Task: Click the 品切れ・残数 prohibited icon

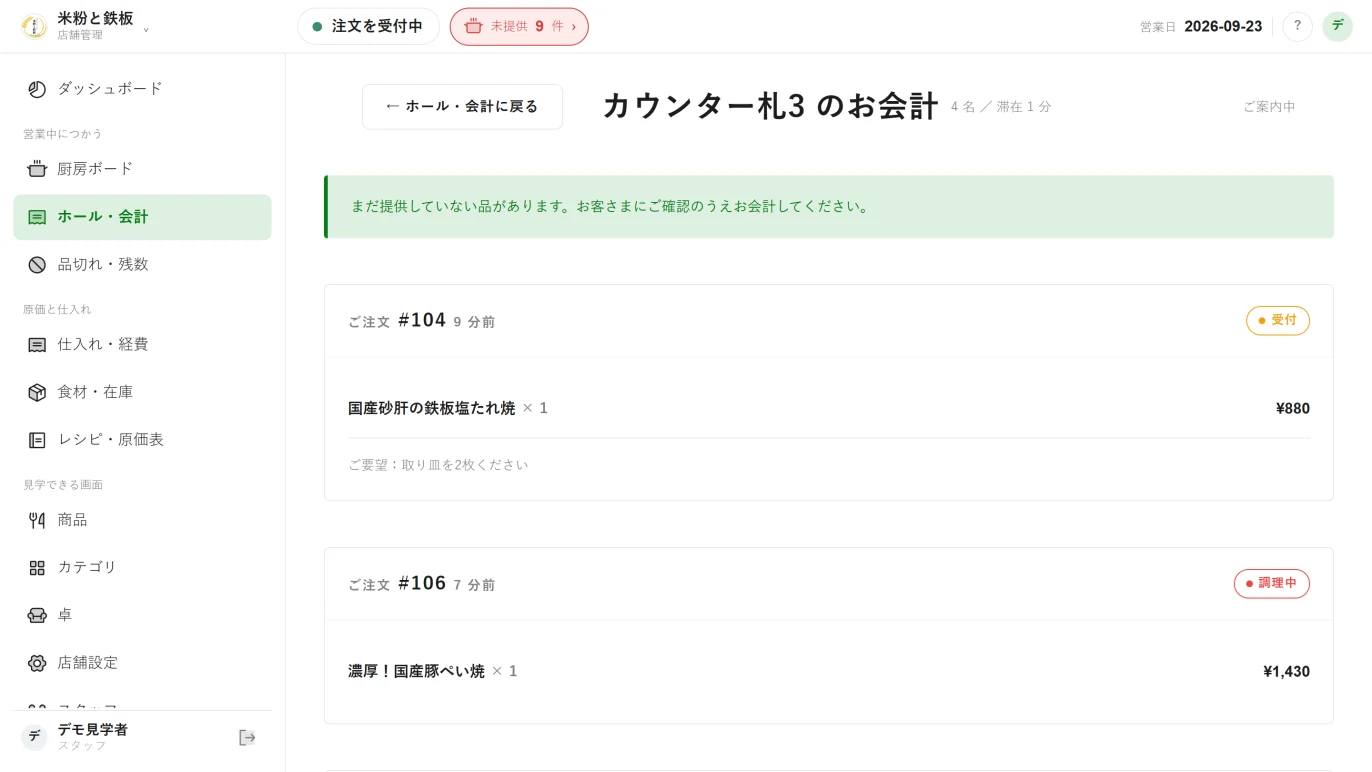Action: point(37,265)
